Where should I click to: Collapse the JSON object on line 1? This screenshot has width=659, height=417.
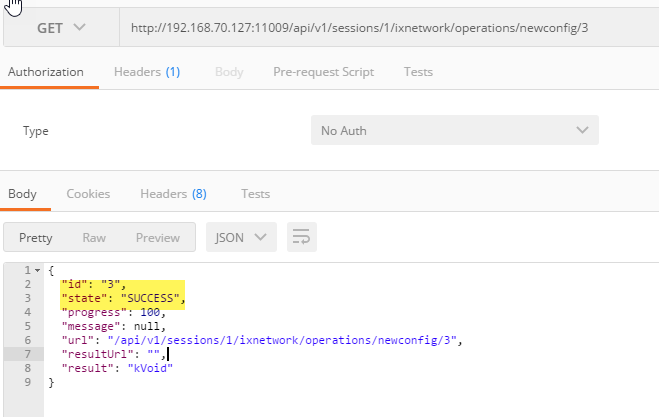click(38, 271)
